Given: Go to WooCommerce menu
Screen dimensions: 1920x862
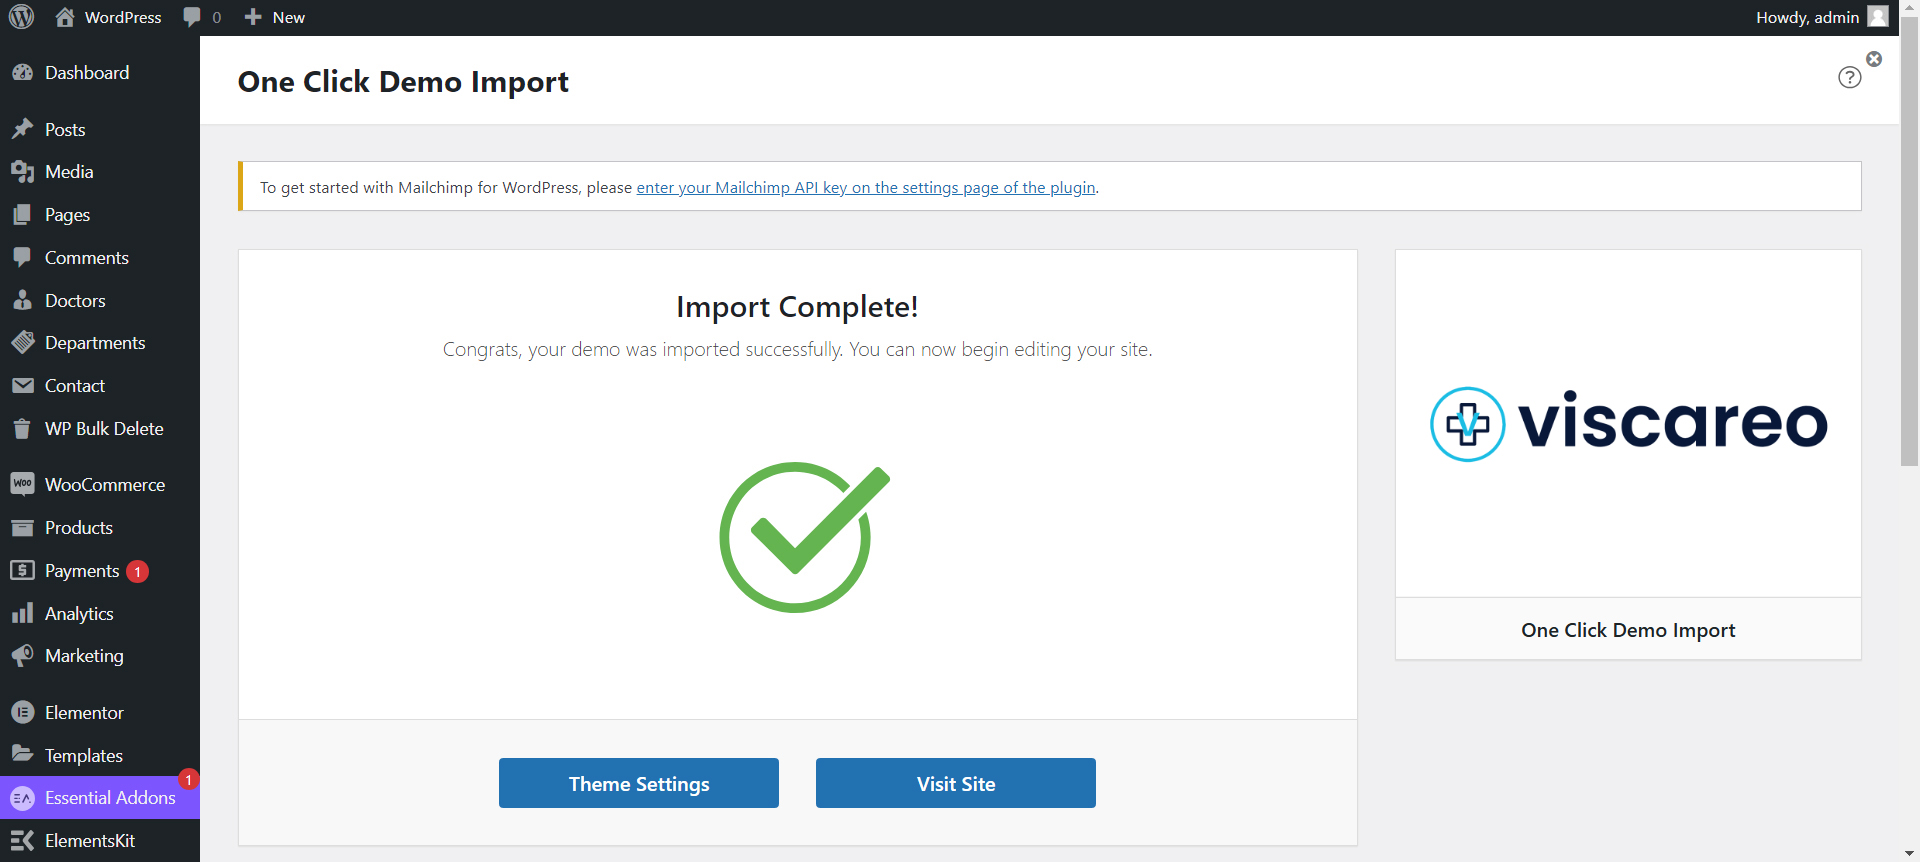Looking at the screenshot, I should click(100, 485).
